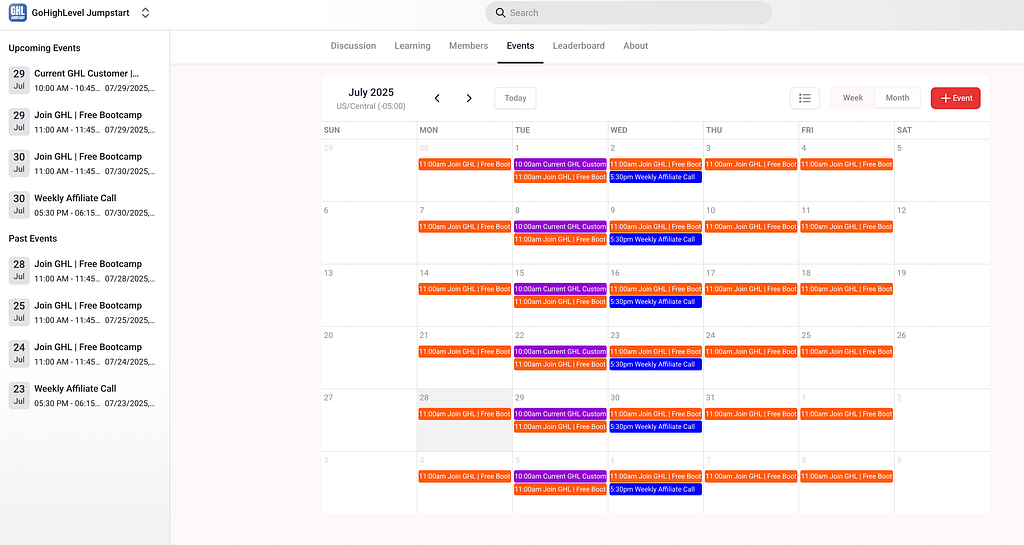Image resolution: width=1024 pixels, height=545 pixels.
Task: Click the 23 Jul date badge
Action: click(19, 395)
